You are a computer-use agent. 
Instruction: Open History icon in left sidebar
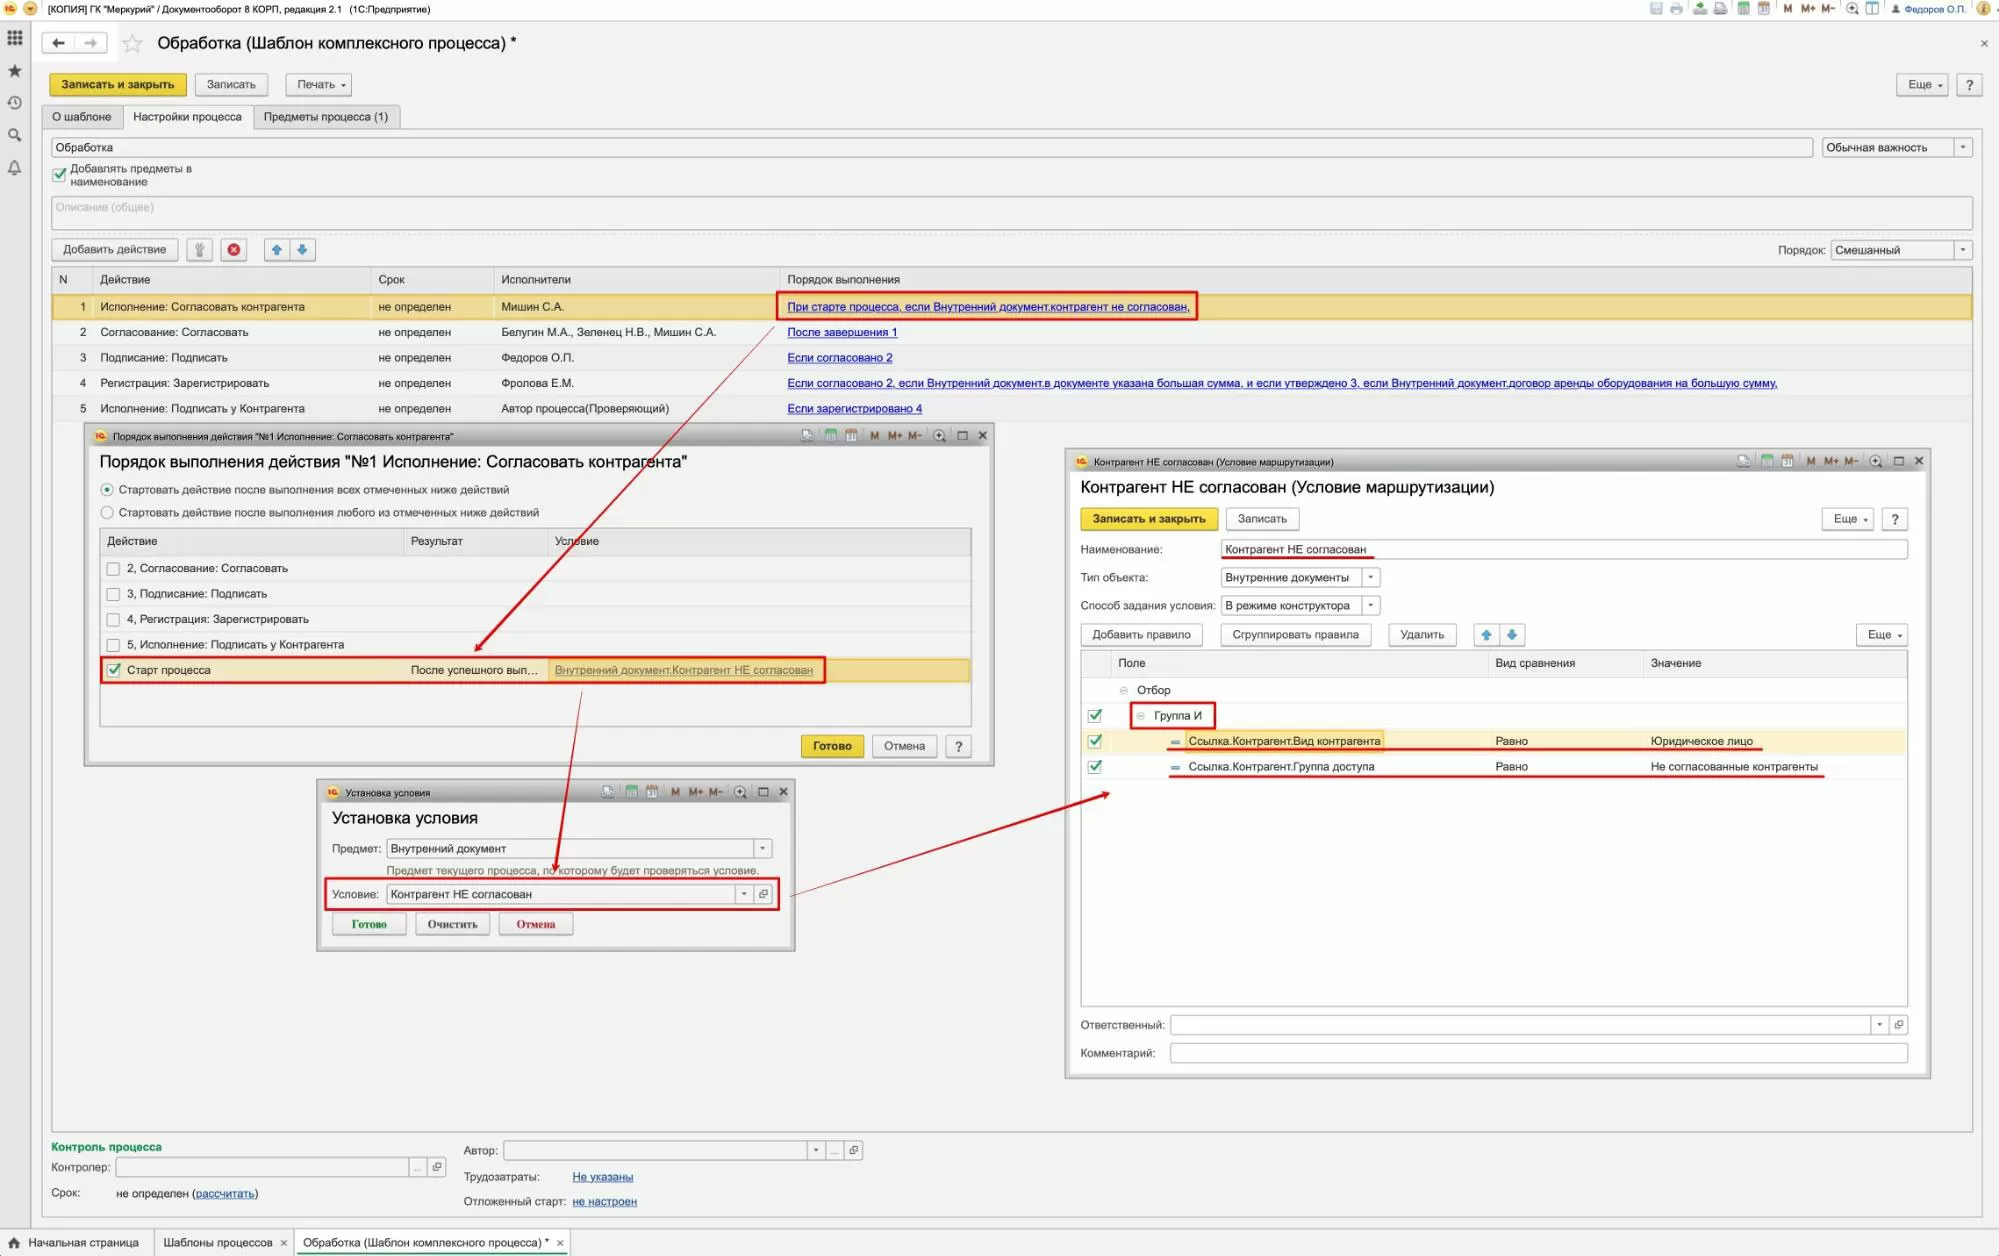pos(14,103)
